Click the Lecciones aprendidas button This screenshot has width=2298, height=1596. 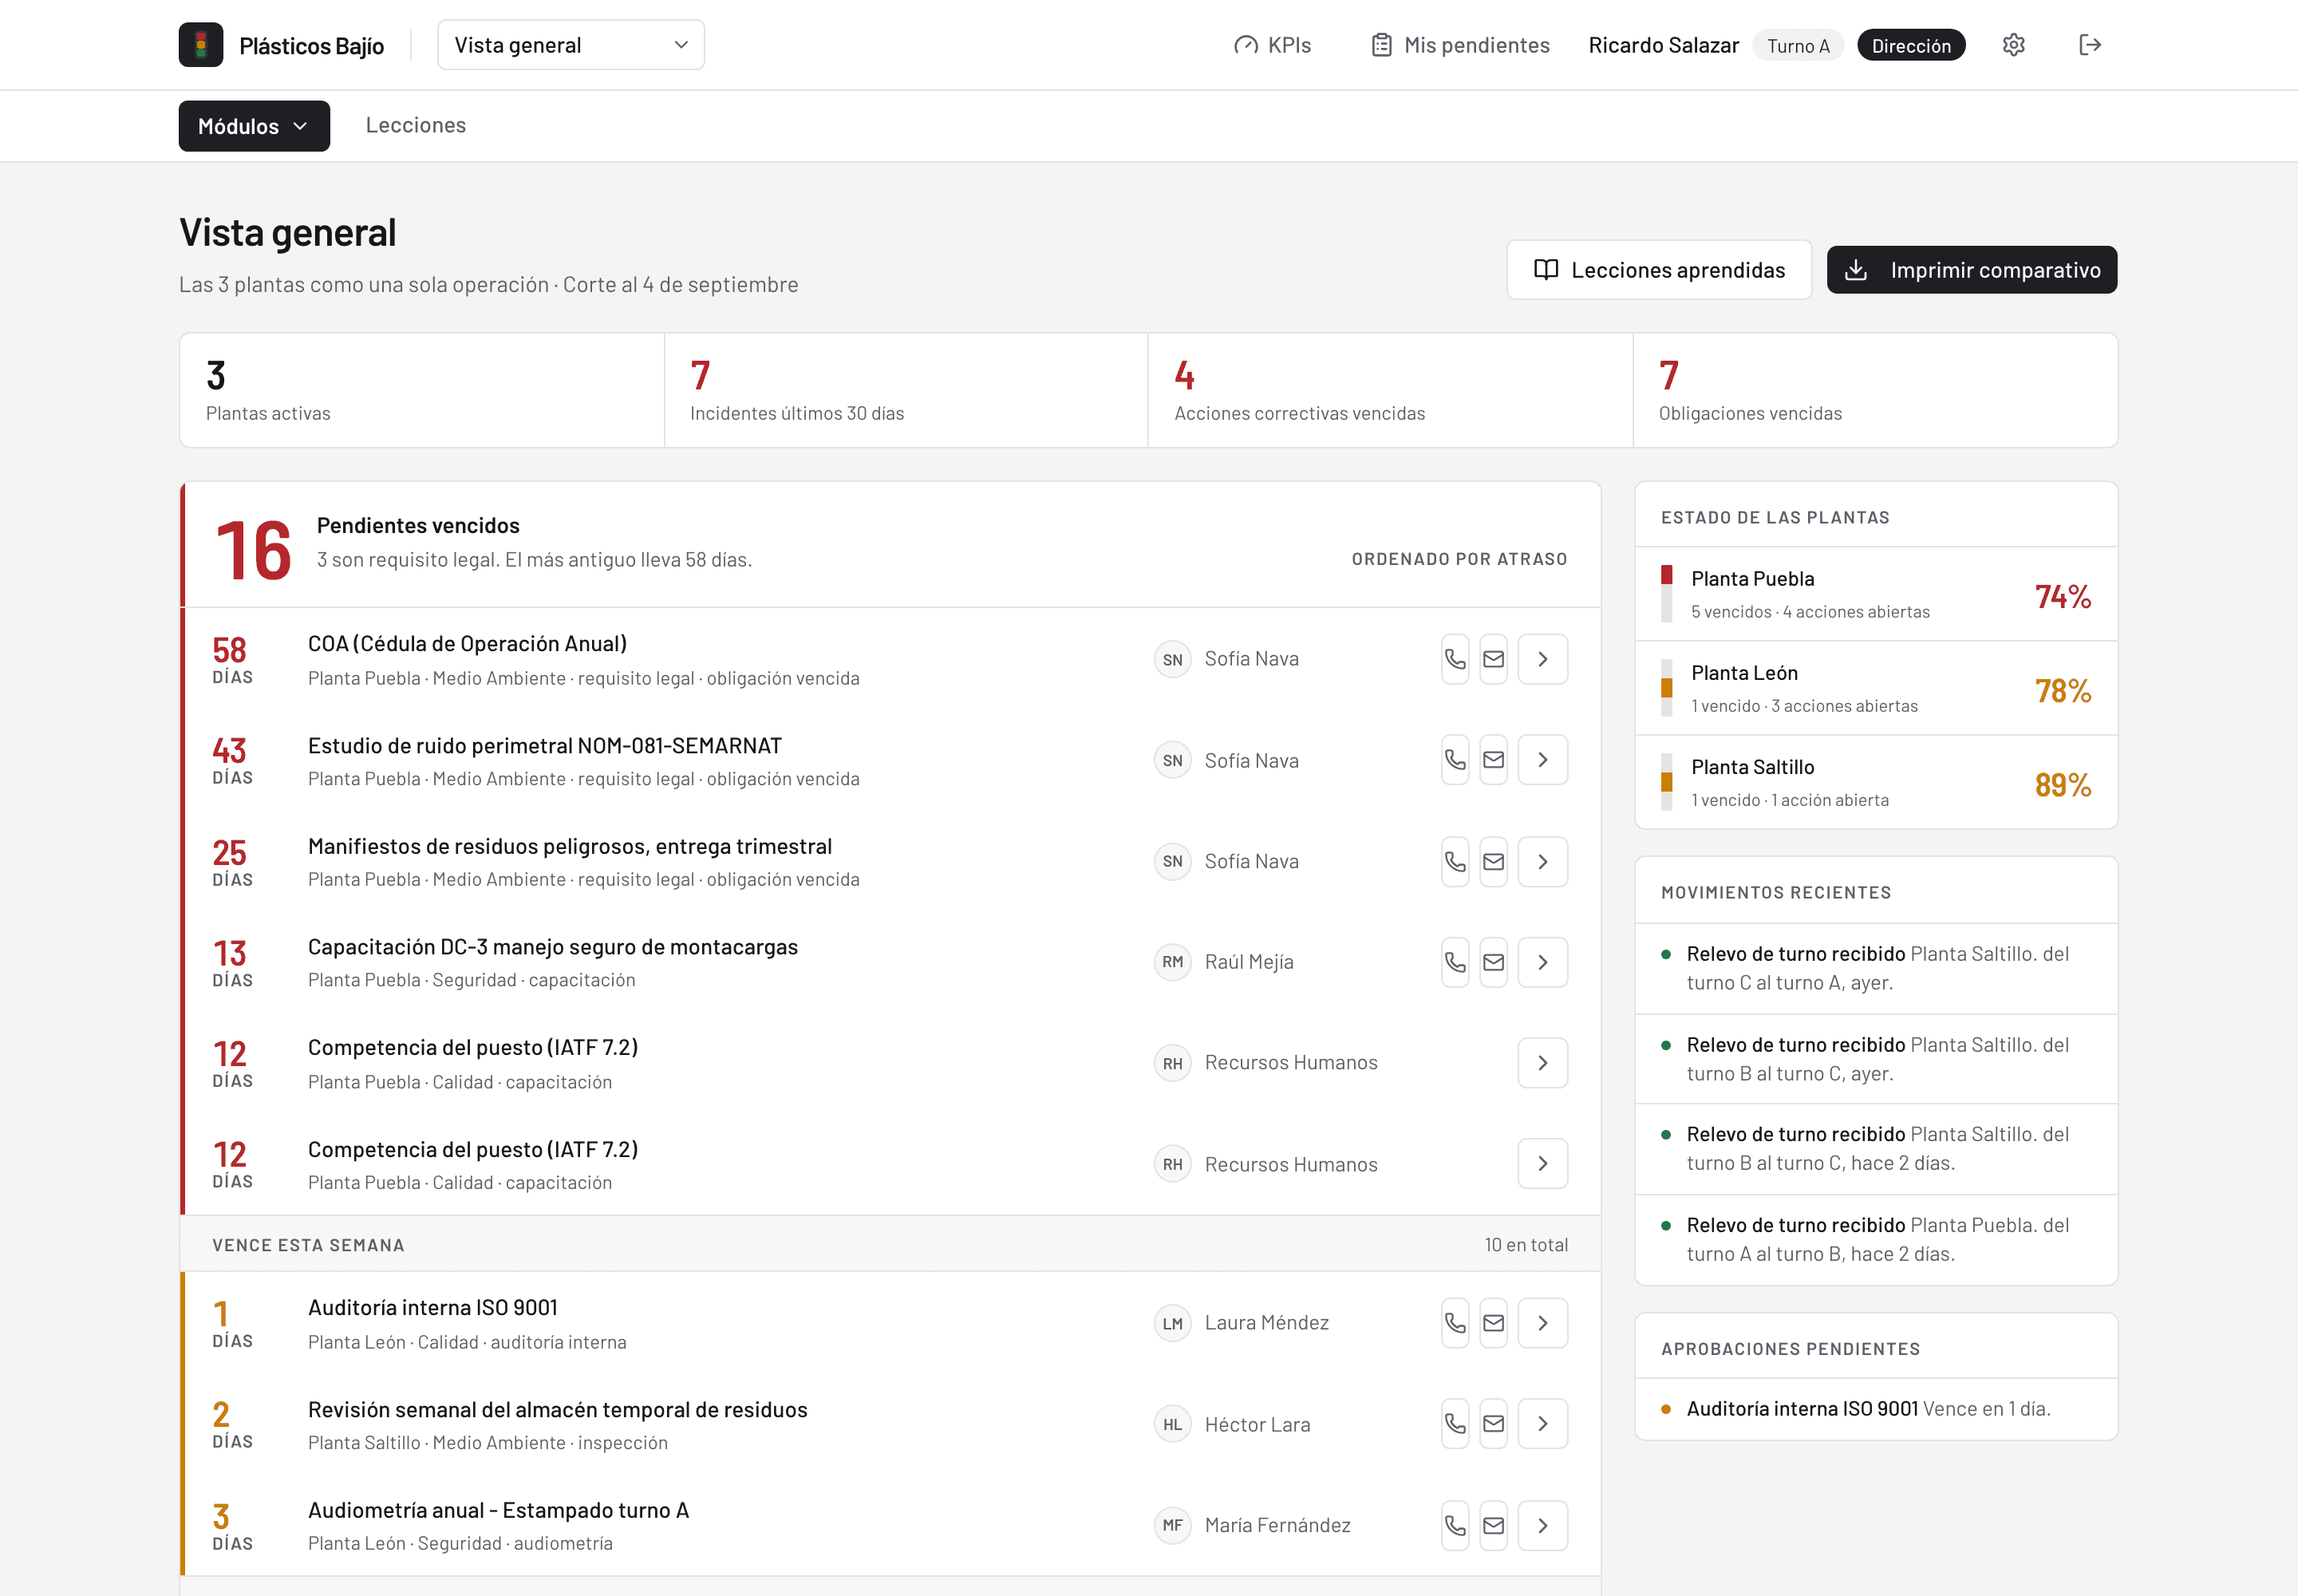click(1659, 270)
